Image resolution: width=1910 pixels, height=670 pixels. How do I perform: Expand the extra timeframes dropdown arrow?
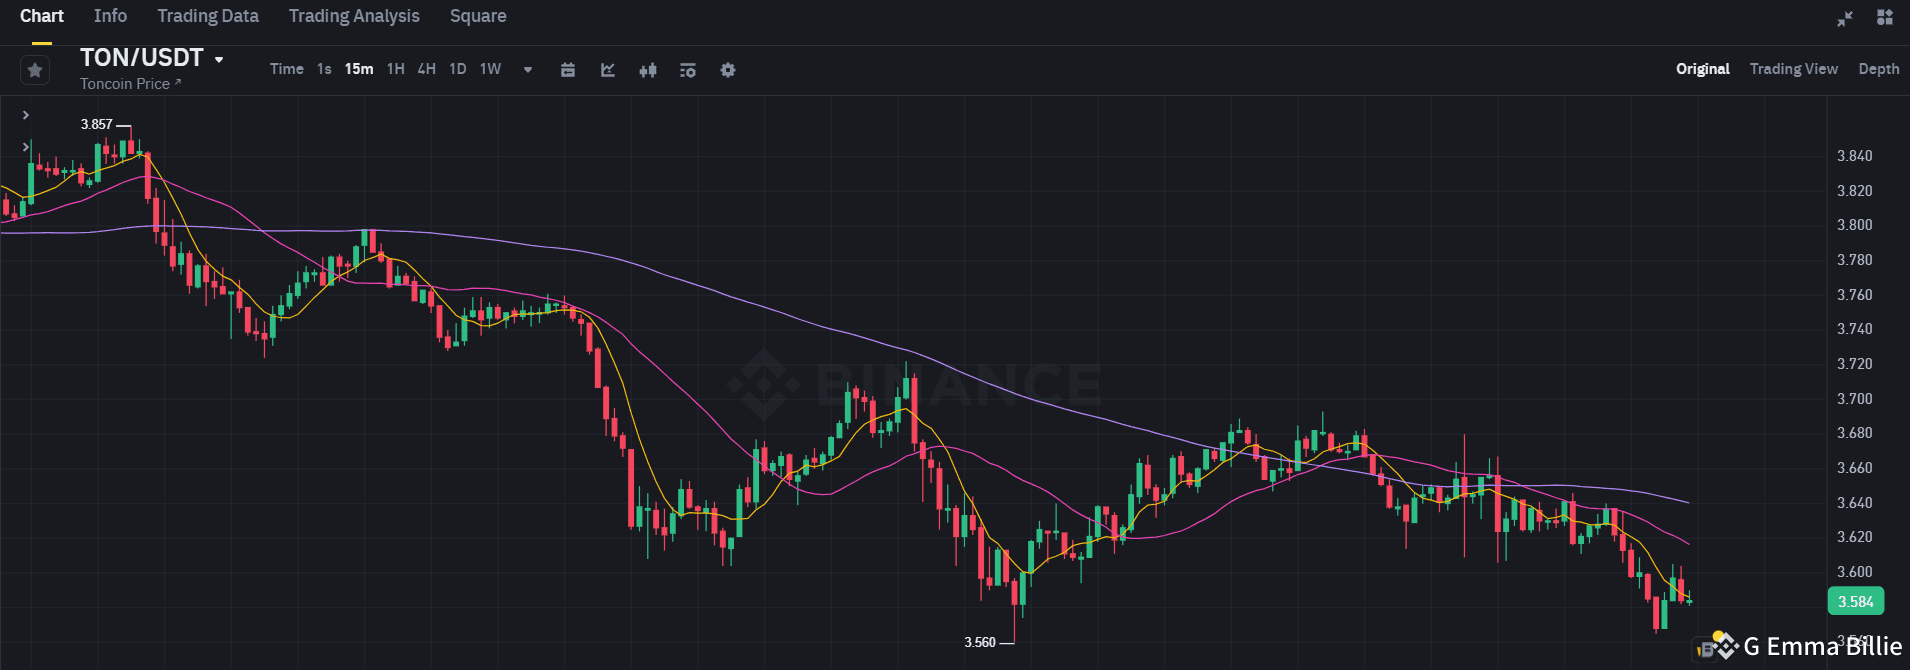pos(527,70)
